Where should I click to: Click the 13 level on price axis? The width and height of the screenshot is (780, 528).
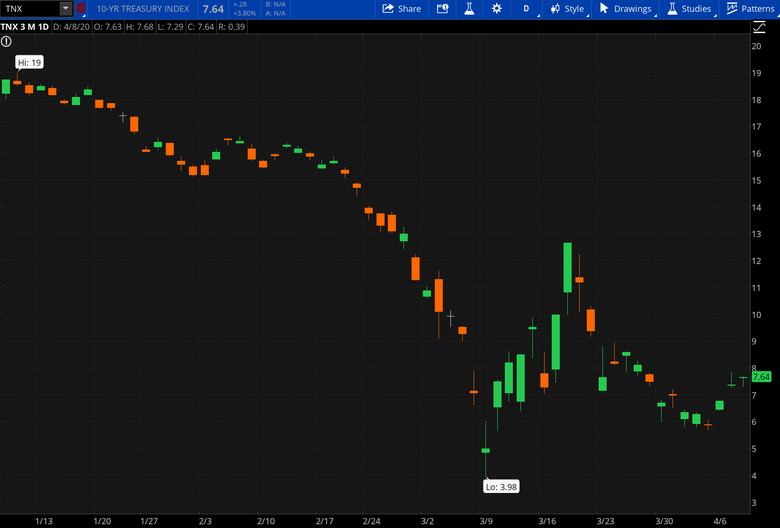(x=757, y=234)
